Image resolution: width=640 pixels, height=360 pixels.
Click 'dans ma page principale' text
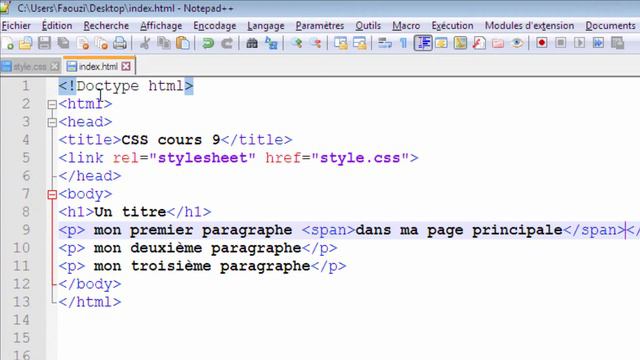459,230
